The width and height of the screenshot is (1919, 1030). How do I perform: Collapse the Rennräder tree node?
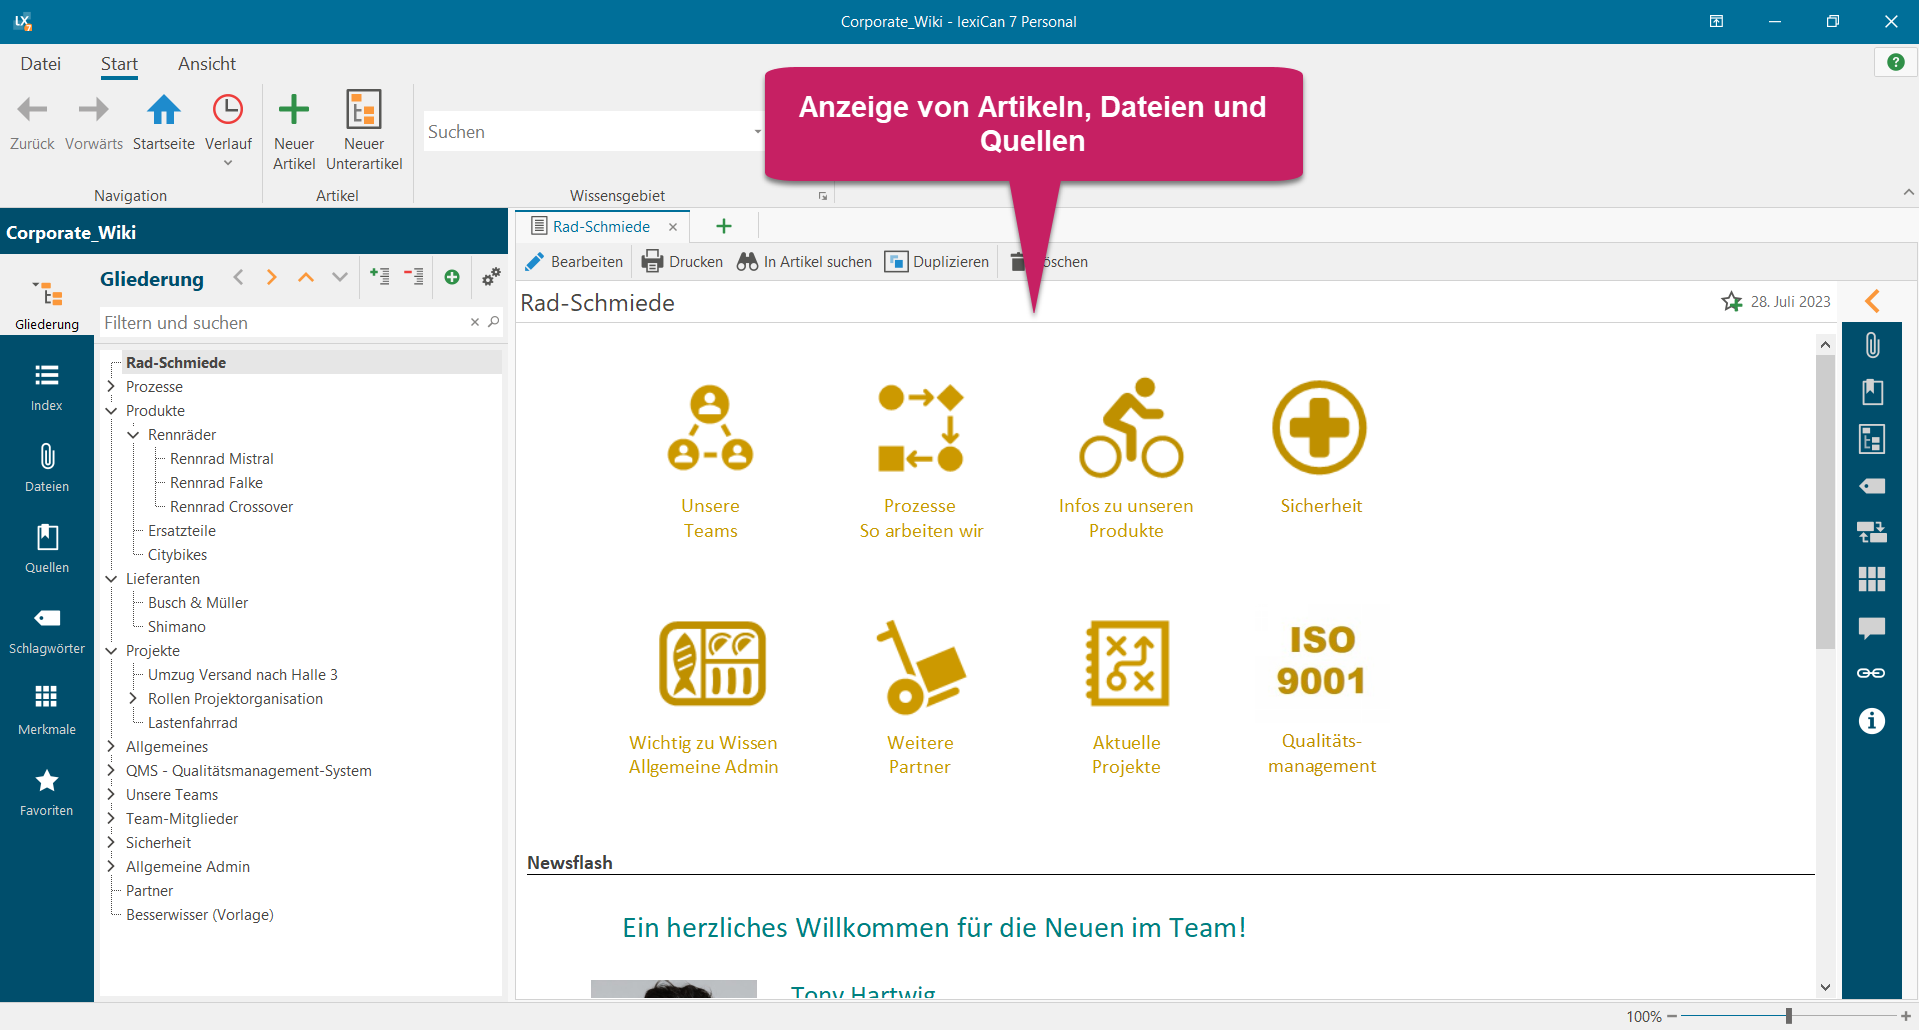(x=133, y=435)
